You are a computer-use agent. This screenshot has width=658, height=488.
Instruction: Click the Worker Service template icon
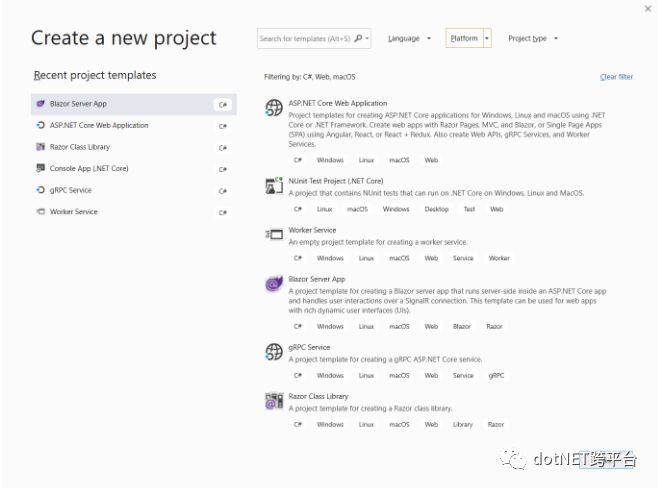click(274, 234)
